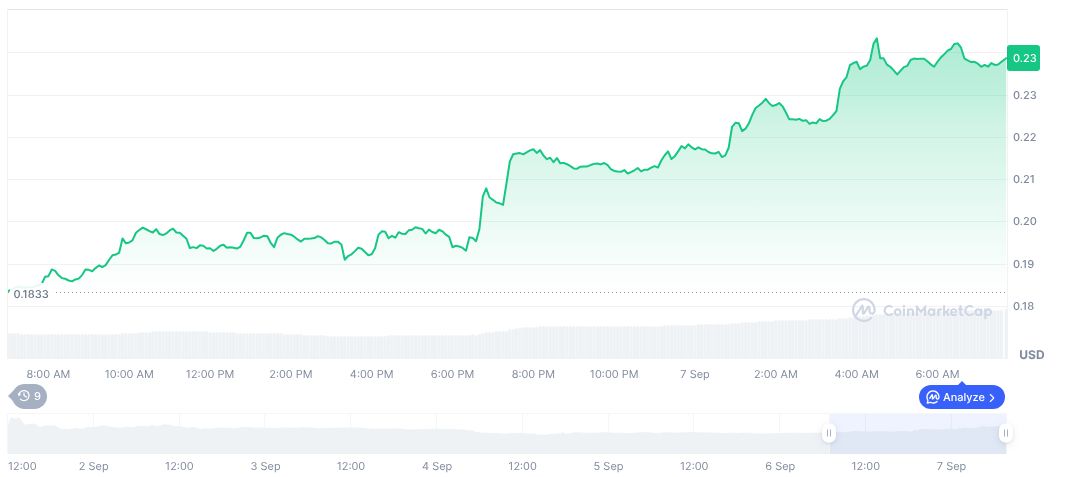Click the grip on the right range handle

pos(1005,433)
